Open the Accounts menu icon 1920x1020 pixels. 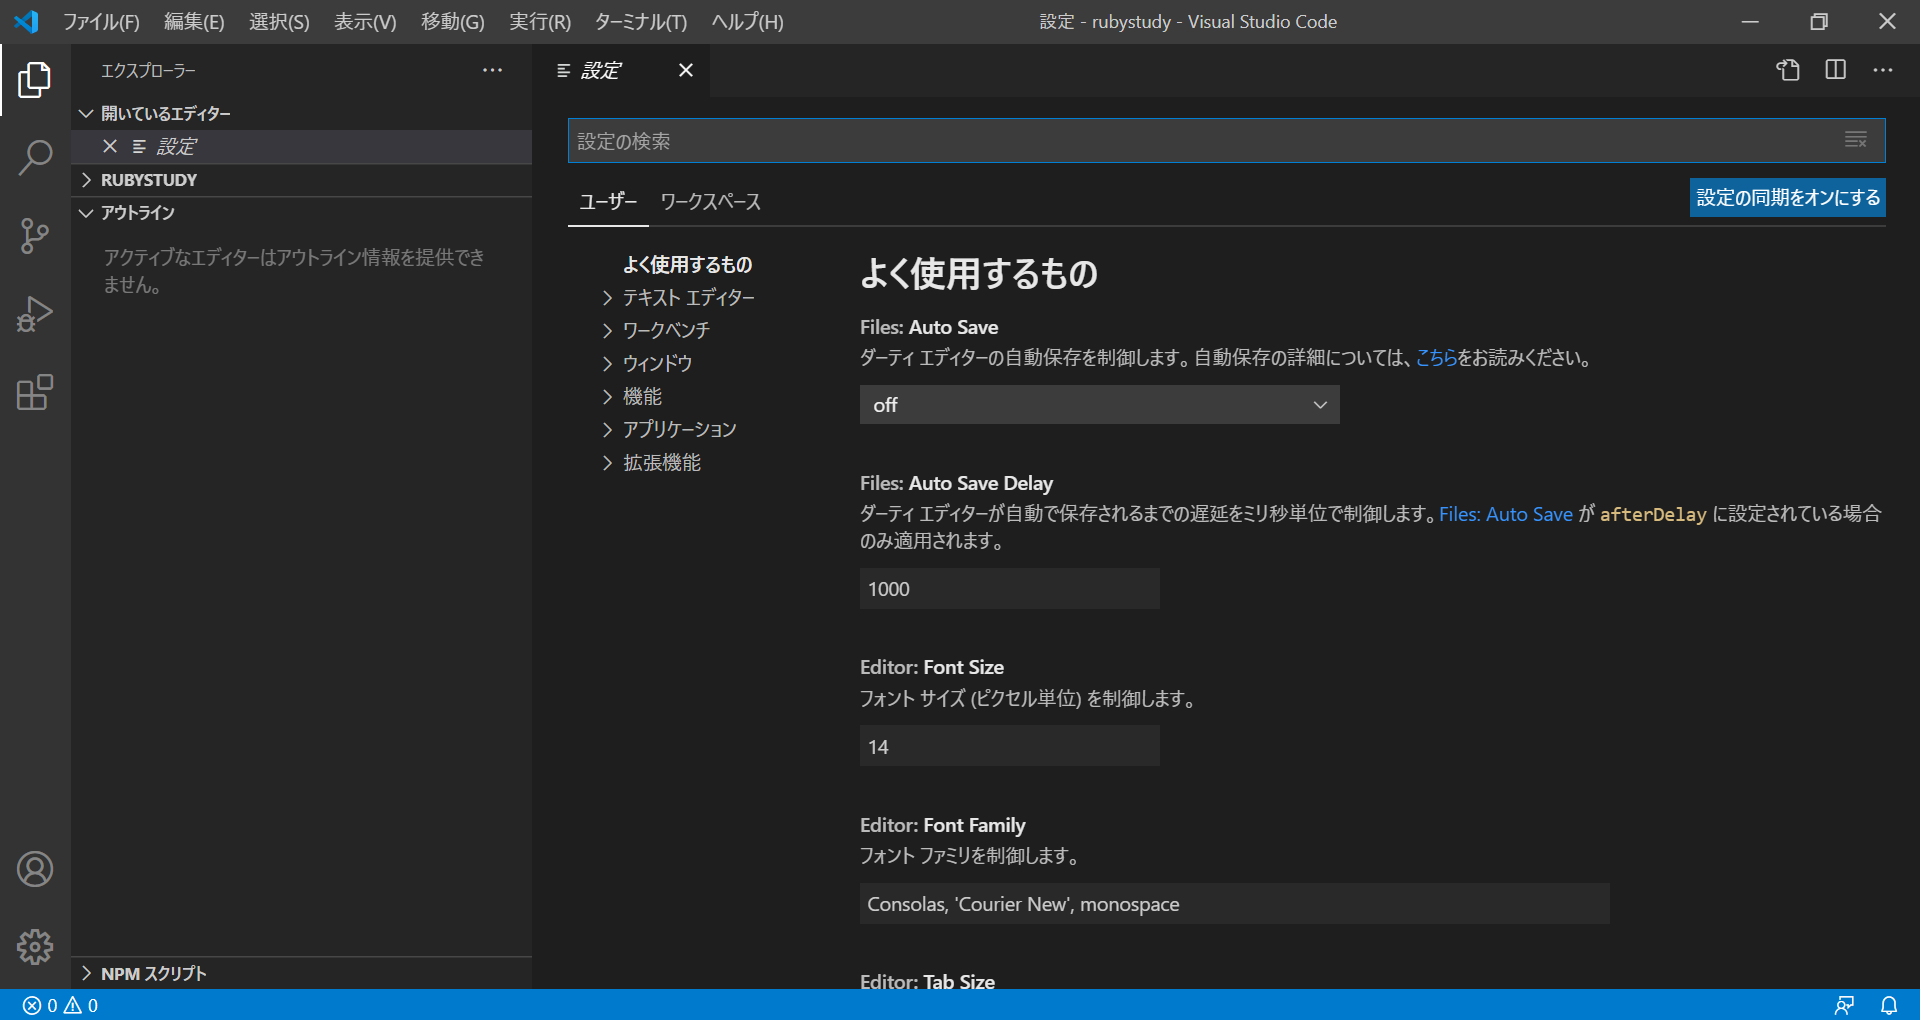35,869
